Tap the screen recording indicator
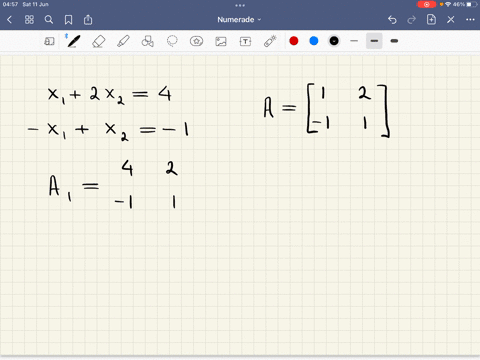Screen dimensions: 480x360 click(426, 4)
